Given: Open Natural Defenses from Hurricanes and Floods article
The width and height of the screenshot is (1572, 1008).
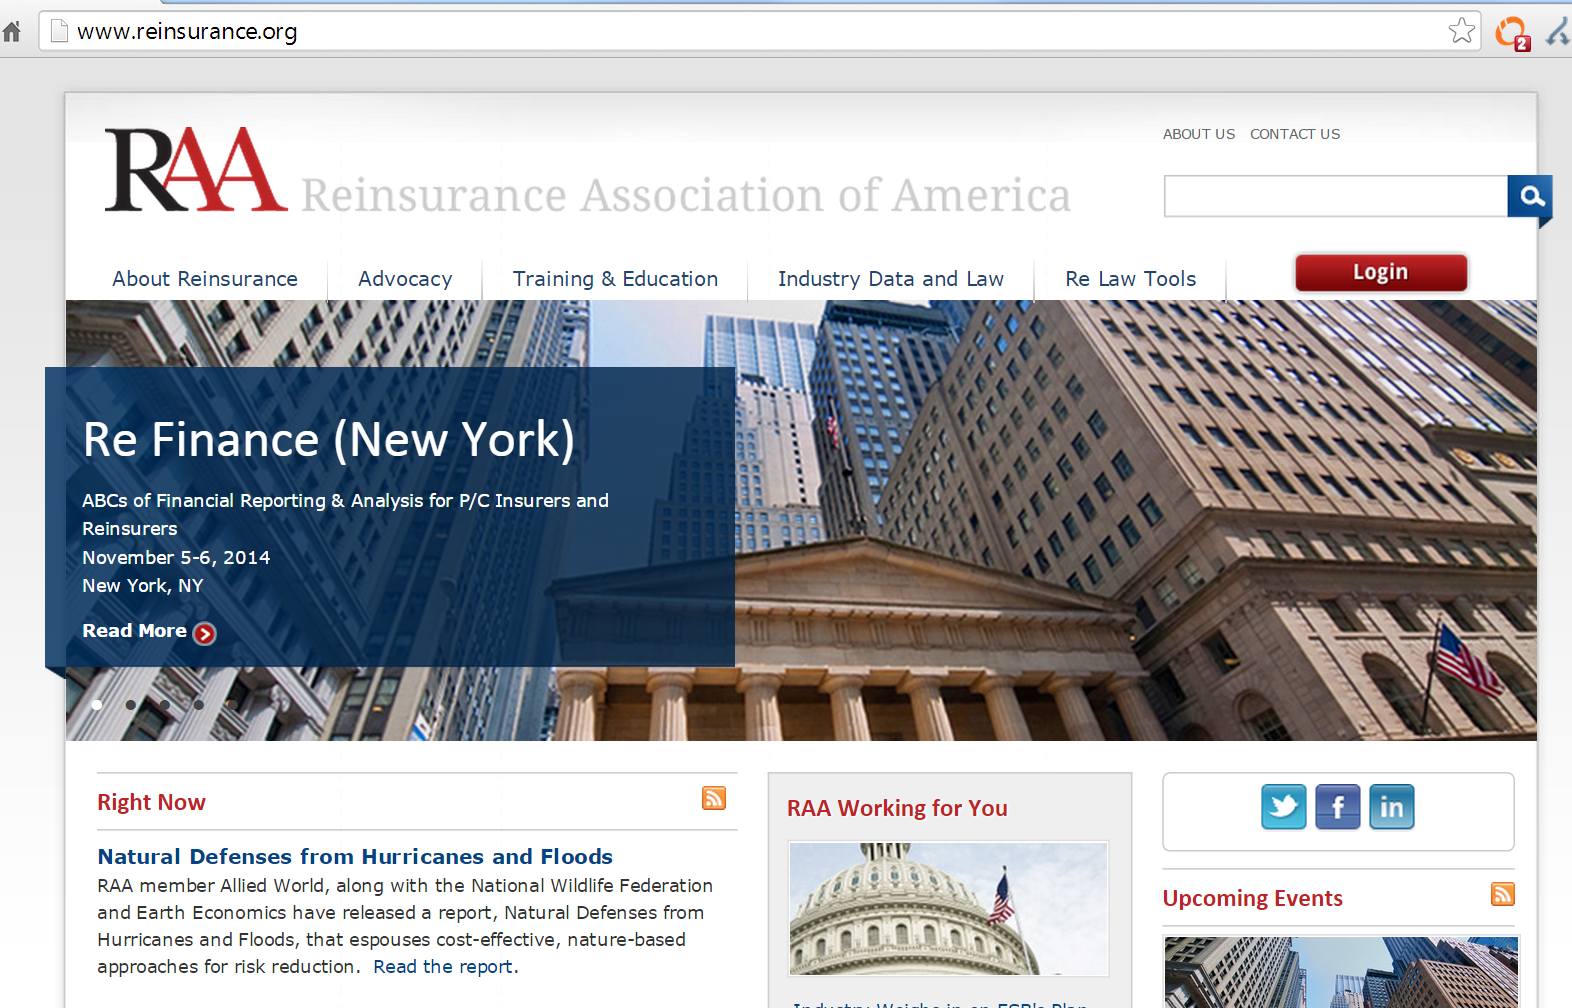Looking at the screenshot, I should tap(355, 857).
